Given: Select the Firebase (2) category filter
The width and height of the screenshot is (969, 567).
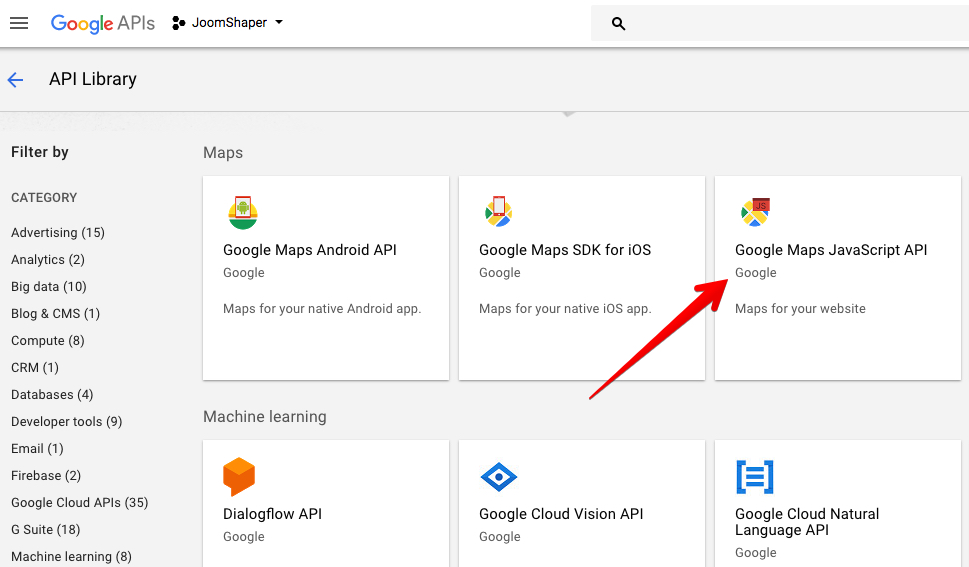Looking at the screenshot, I should click(46, 476).
